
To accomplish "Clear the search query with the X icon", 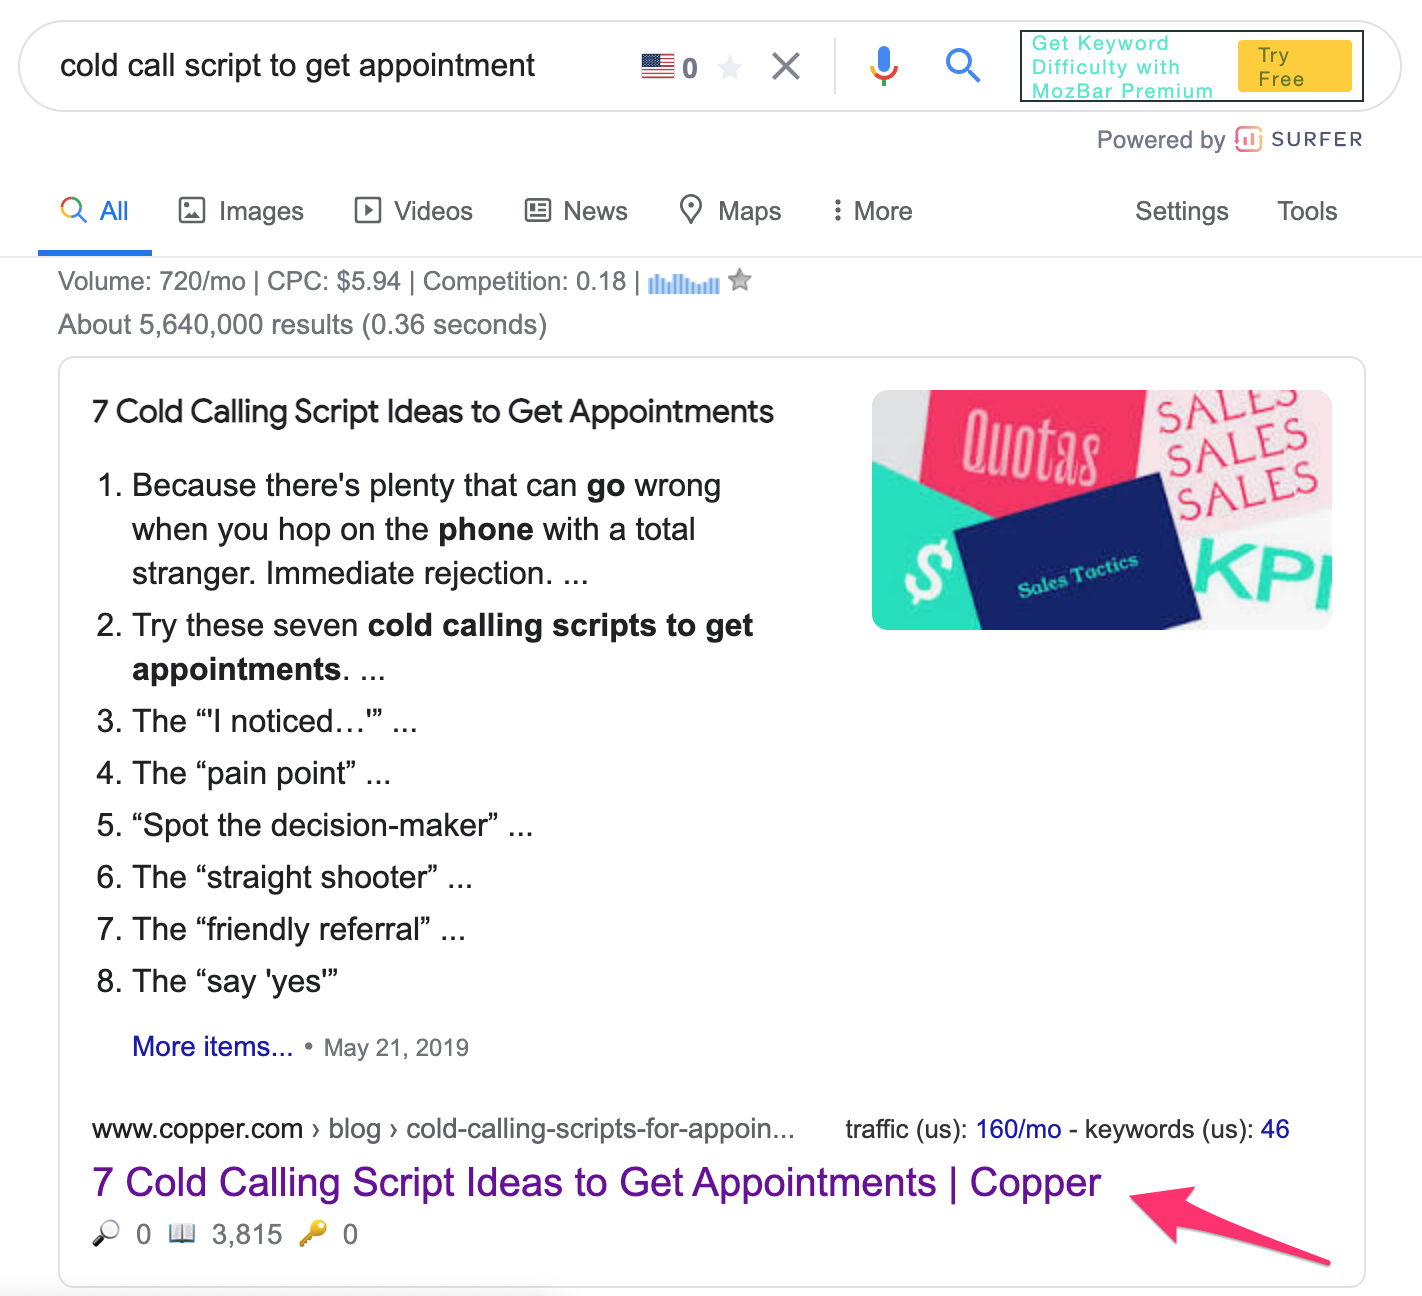I will tap(786, 67).
